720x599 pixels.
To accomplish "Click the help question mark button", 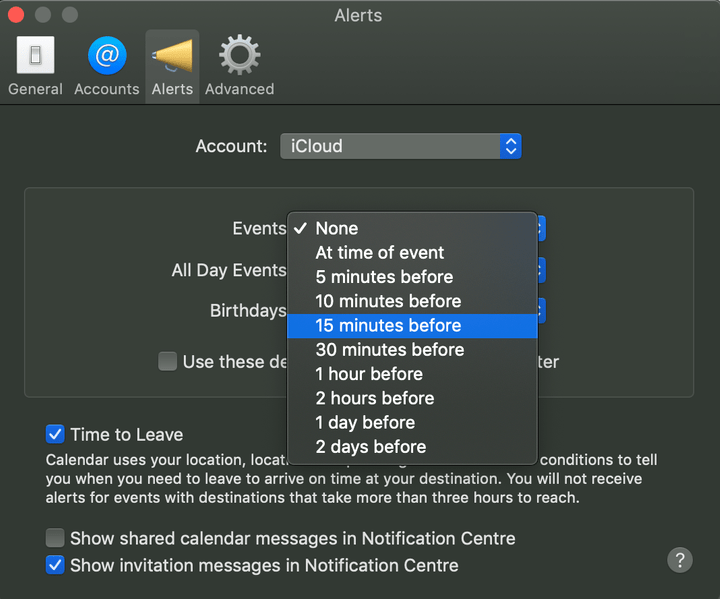I will coord(680,560).
